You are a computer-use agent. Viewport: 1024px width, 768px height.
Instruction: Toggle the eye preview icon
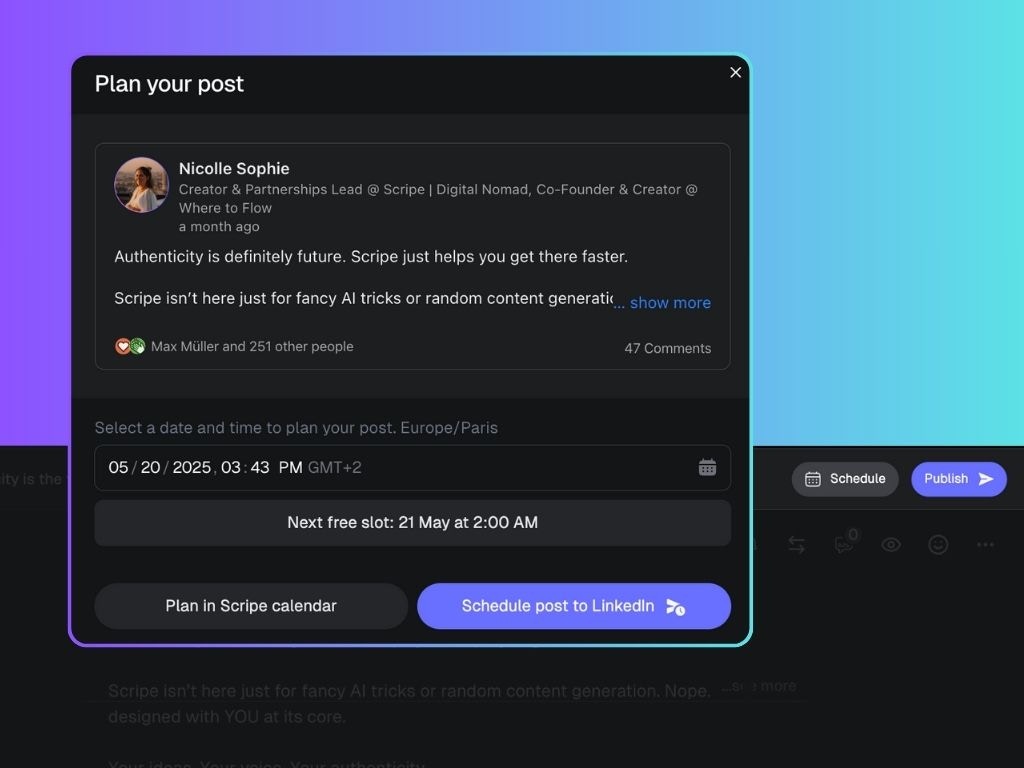point(891,545)
